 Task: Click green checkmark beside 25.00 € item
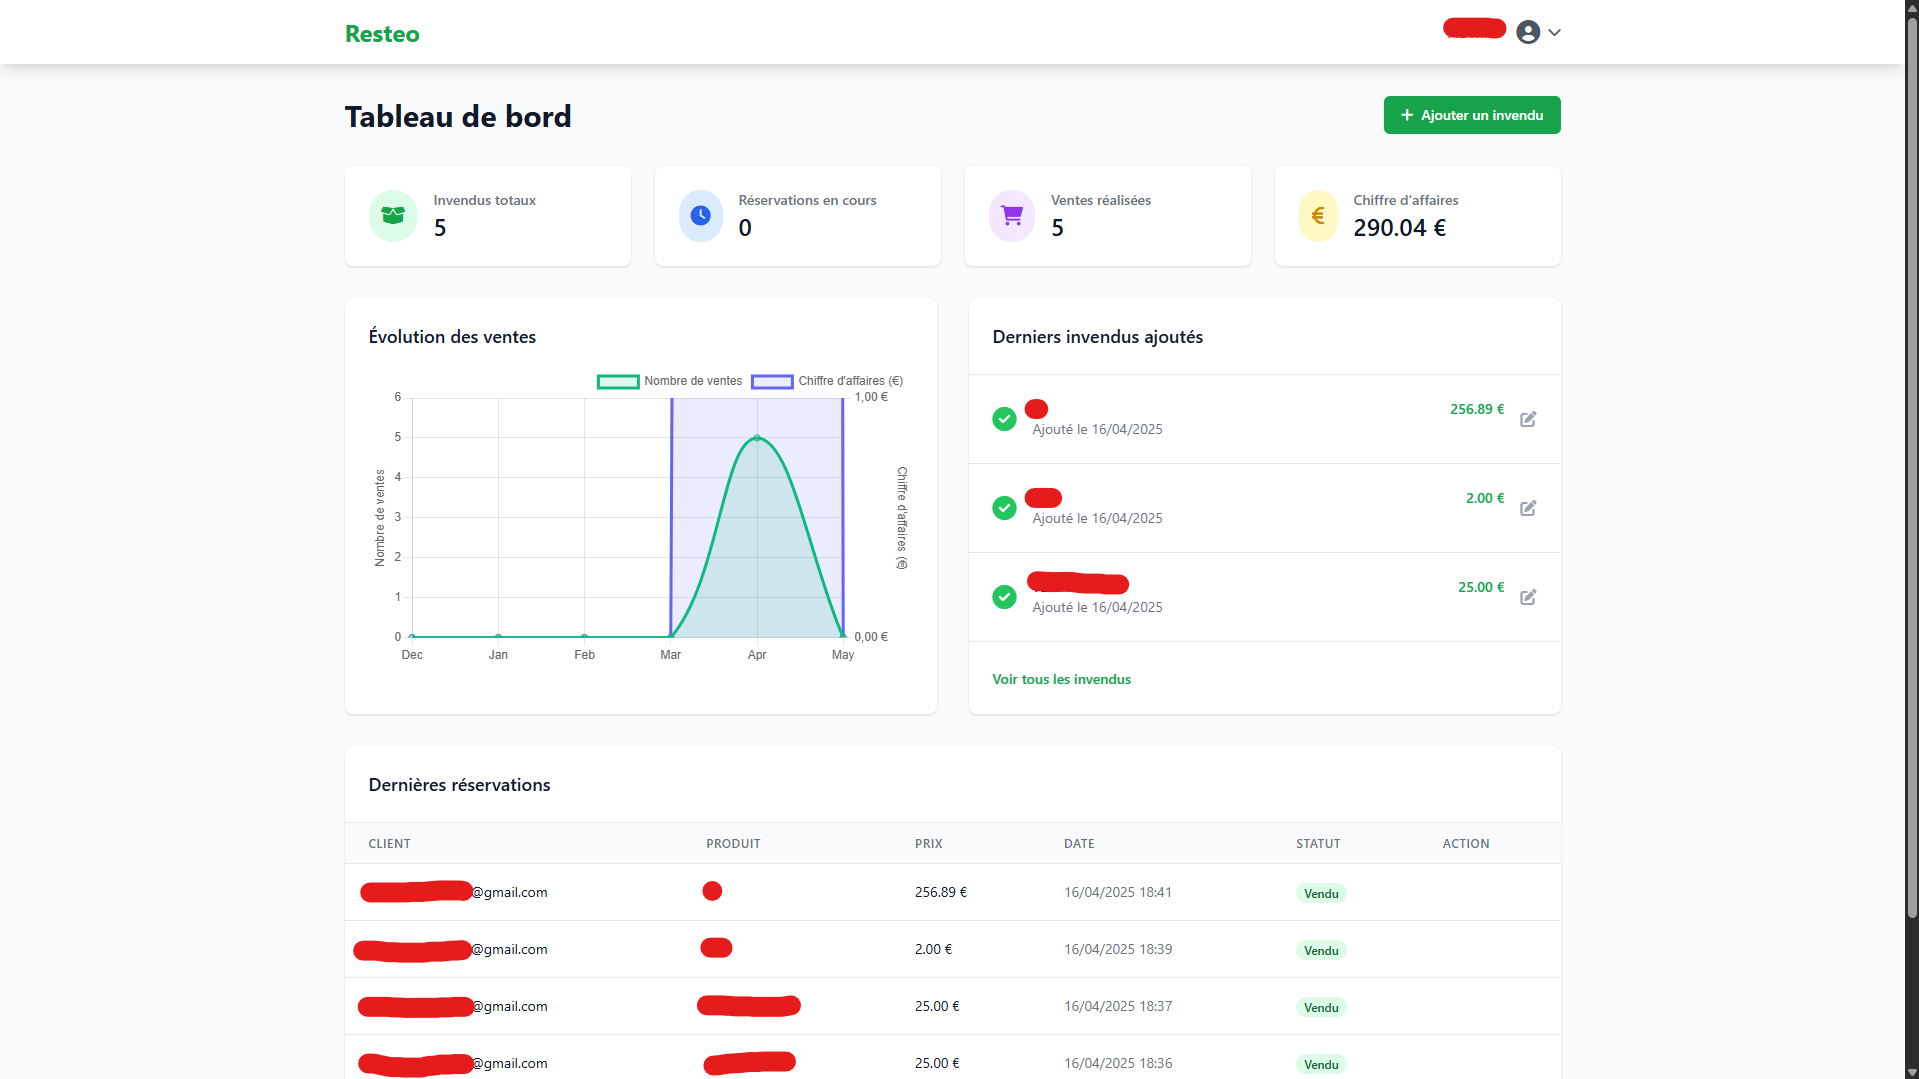[x=1004, y=597]
